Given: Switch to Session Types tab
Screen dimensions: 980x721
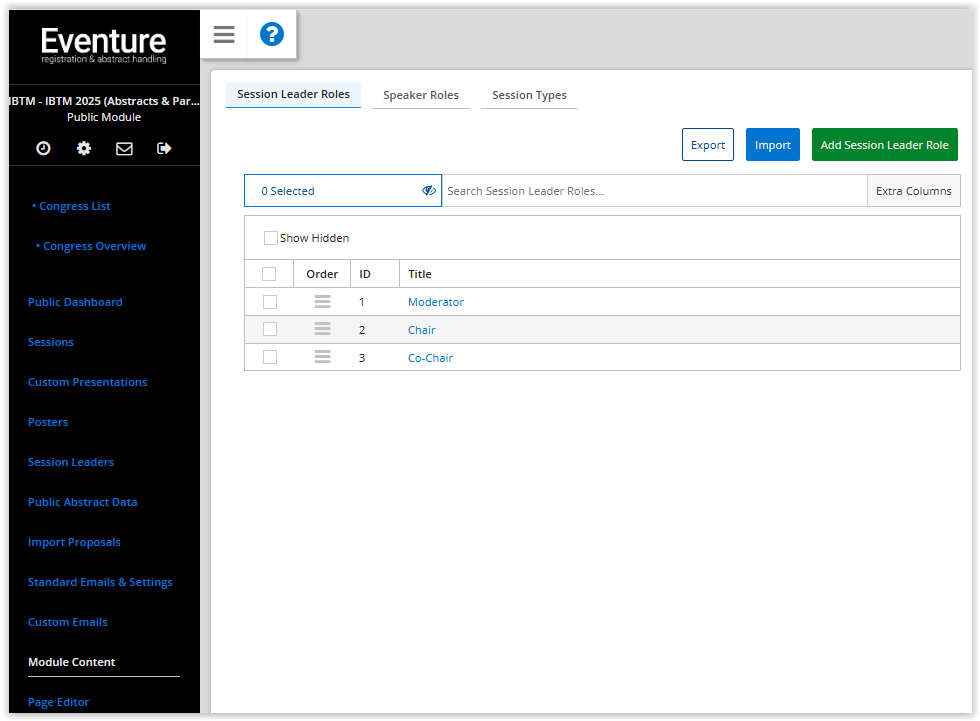Looking at the screenshot, I should [529, 95].
